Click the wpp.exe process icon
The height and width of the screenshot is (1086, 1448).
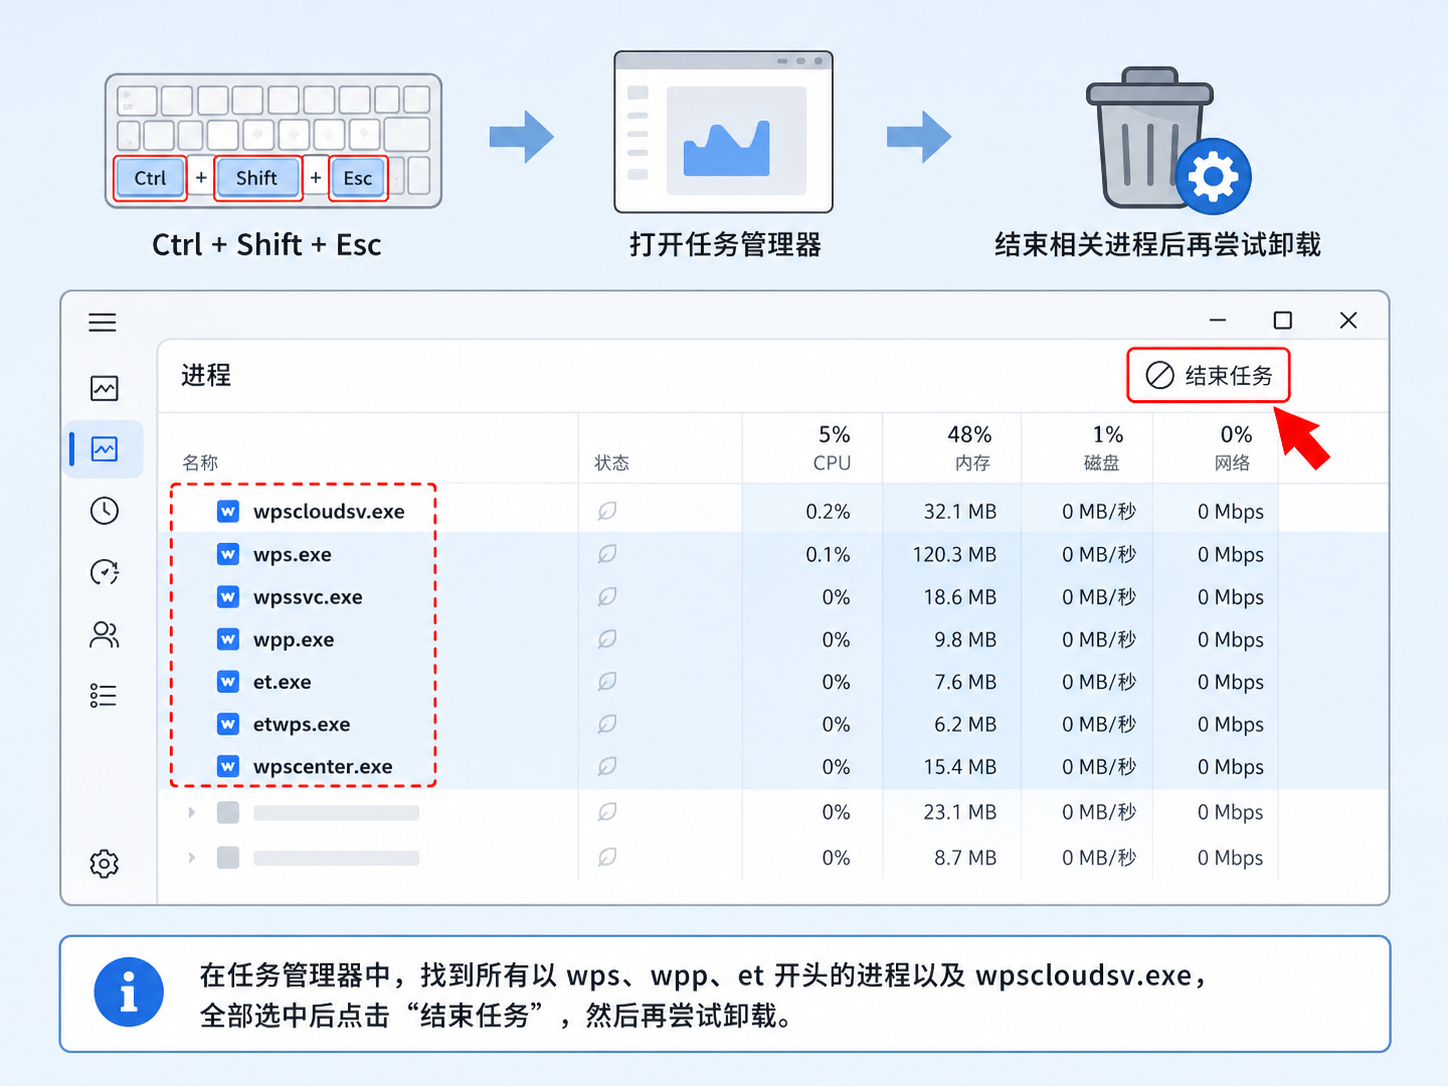point(228,639)
